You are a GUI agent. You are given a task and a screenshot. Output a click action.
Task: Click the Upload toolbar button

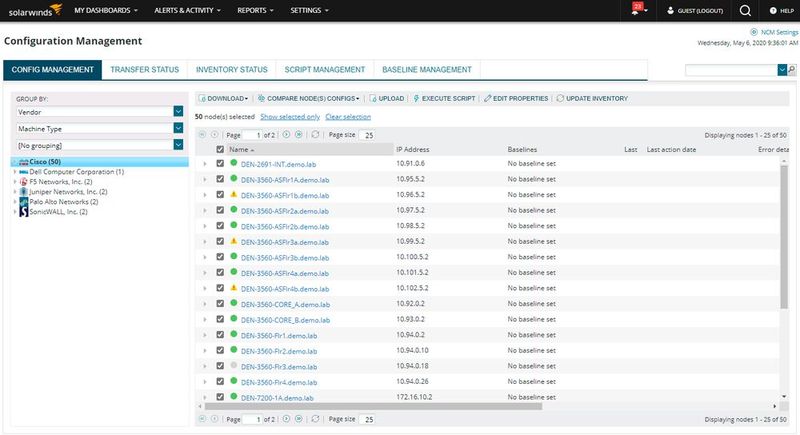click(x=387, y=98)
